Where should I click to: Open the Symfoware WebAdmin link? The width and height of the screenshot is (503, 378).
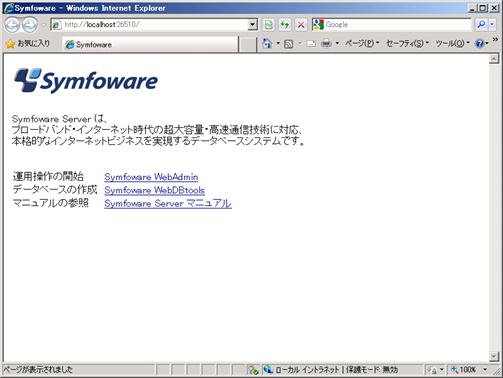click(151, 177)
